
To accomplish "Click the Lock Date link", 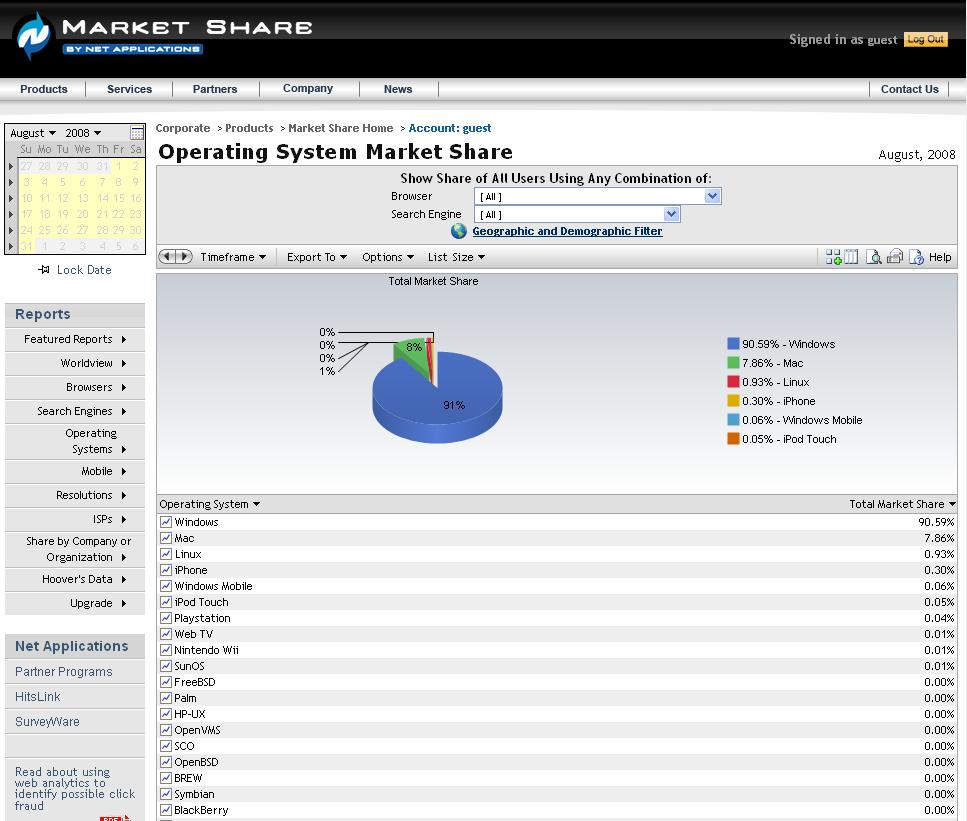I will pos(84,270).
